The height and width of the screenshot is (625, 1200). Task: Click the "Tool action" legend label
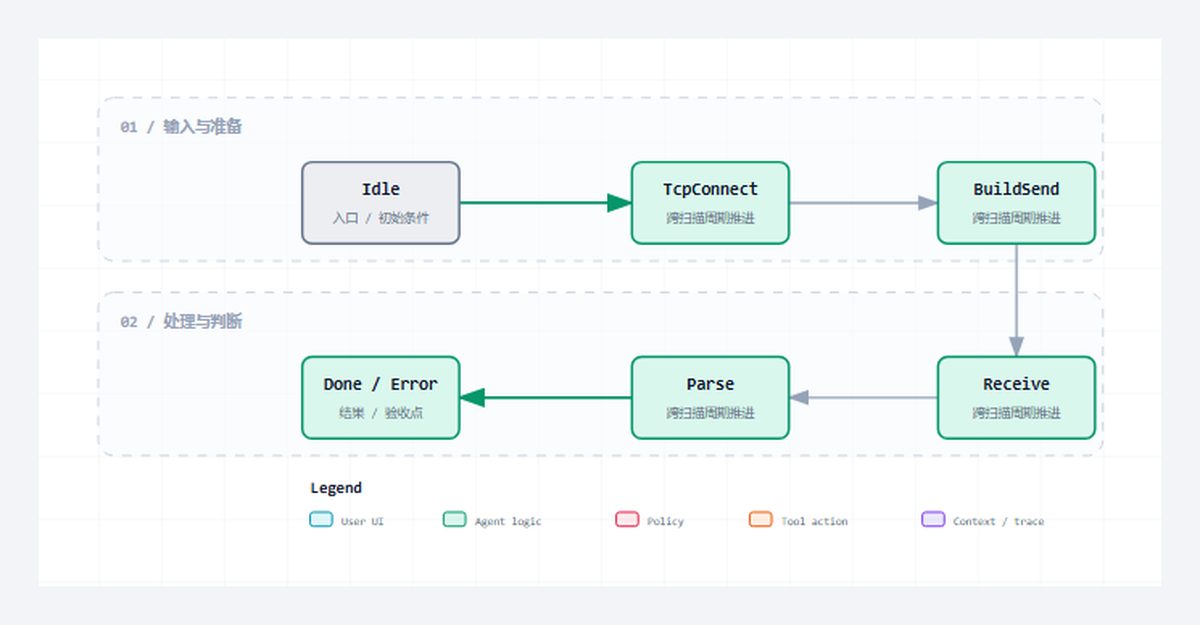[814, 521]
